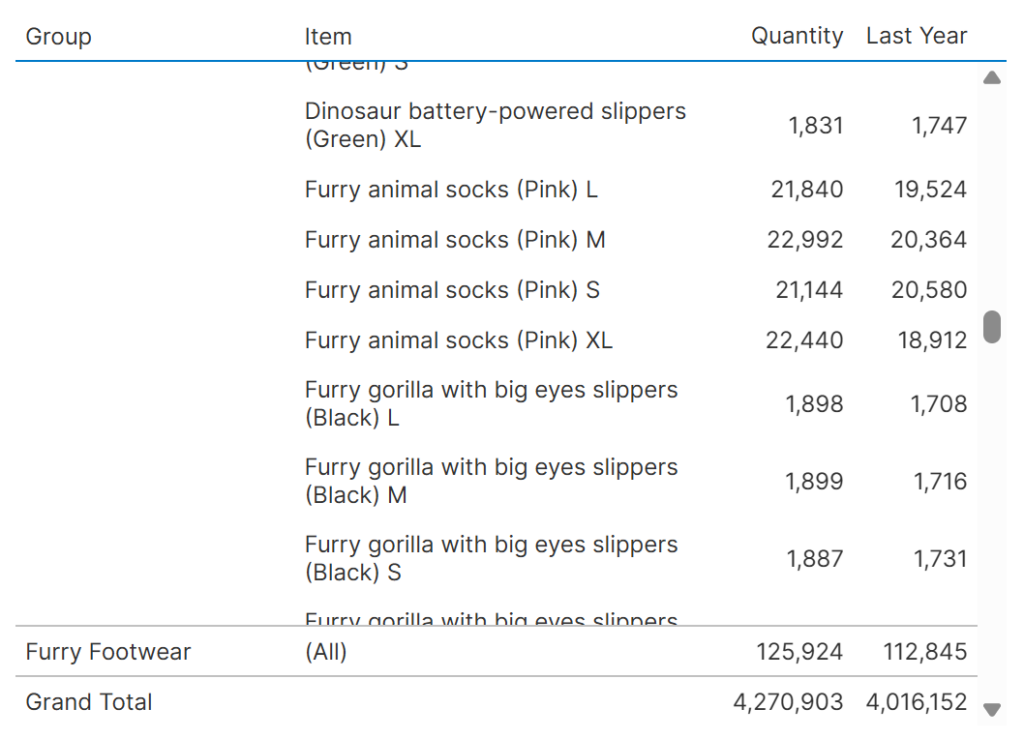The height and width of the screenshot is (738, 1024).
Task: Select Furry gorilla slippers (Black) M item
Action: 491,481
